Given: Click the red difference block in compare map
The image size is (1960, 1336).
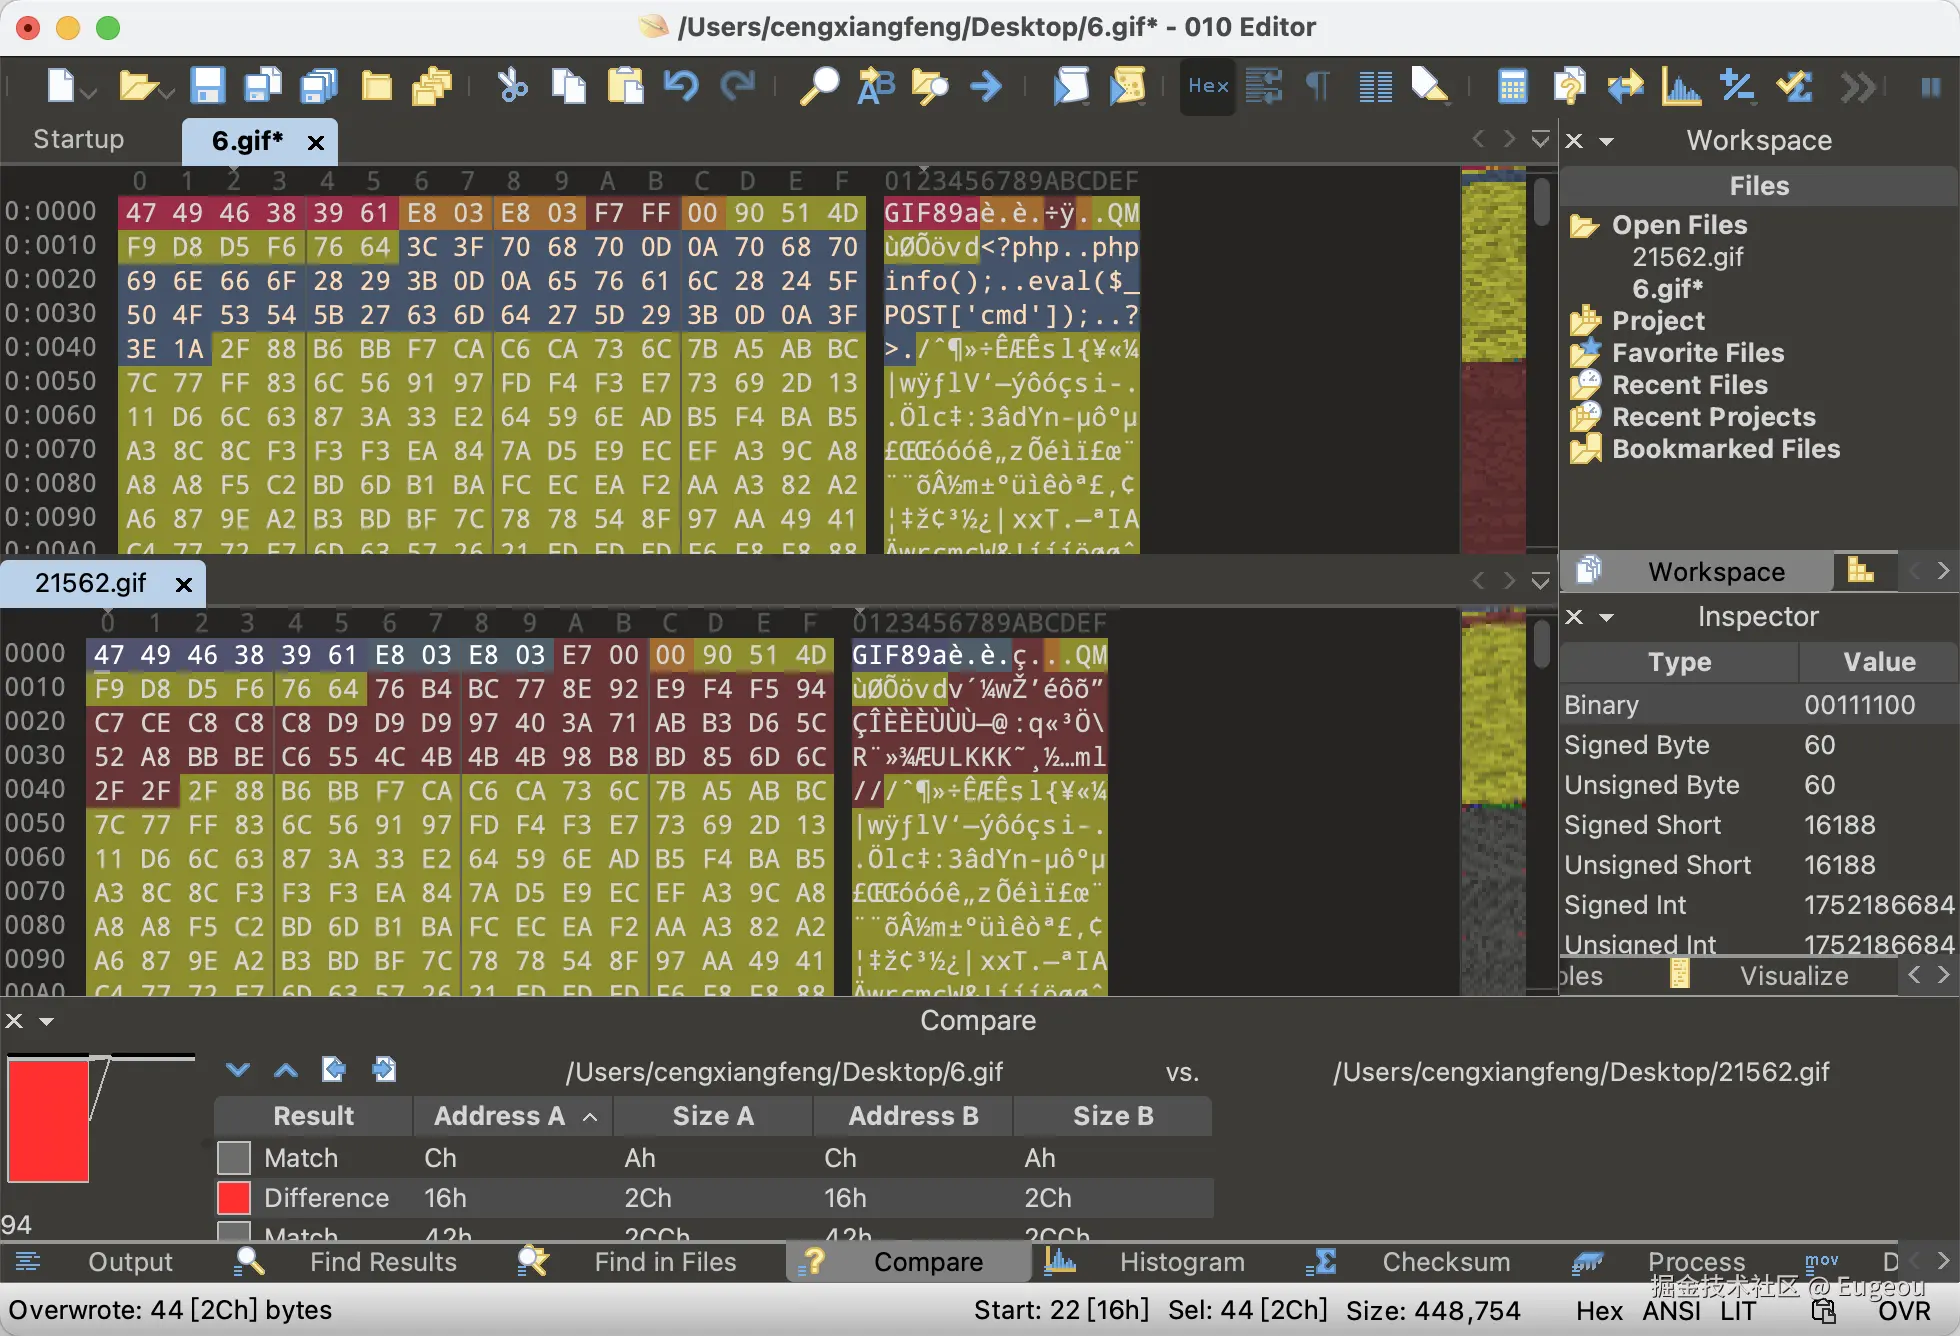Looking at the screenshot, I should pyautogui.click(x=48, y=1120).
